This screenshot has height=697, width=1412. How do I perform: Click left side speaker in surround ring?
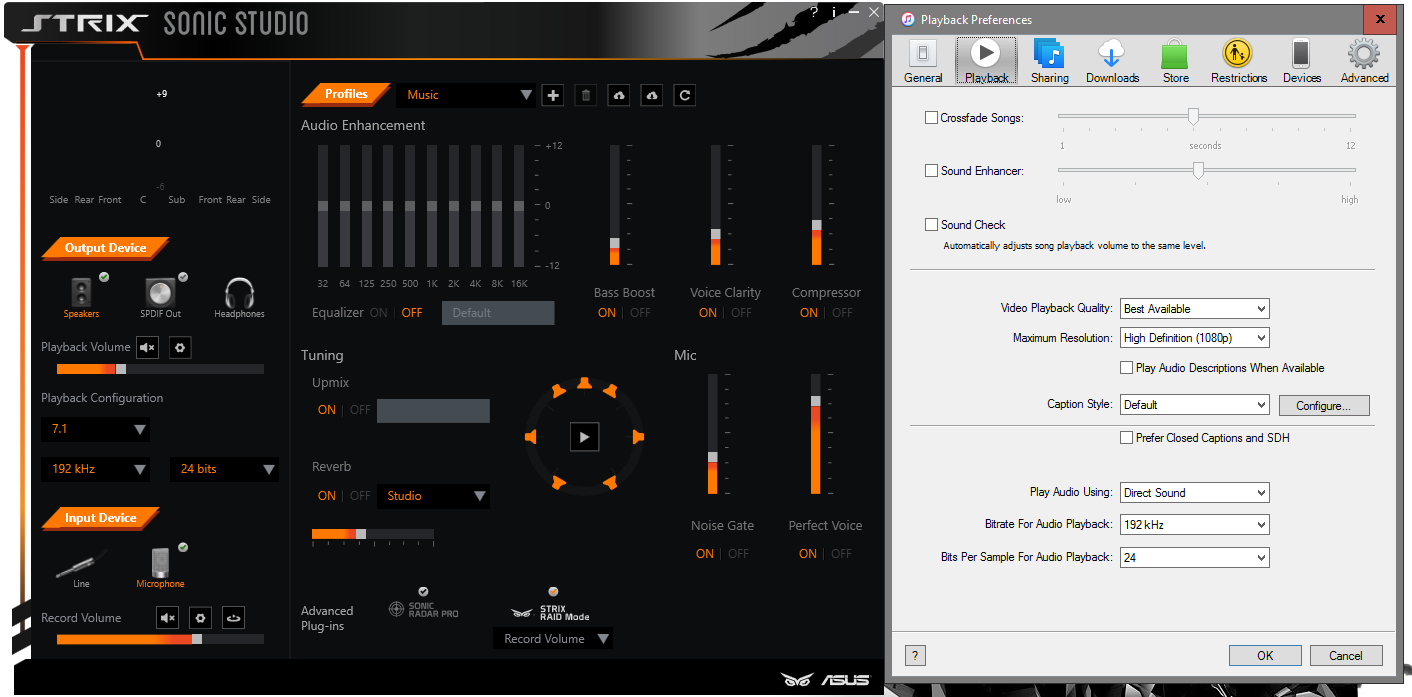pos(531,437)
